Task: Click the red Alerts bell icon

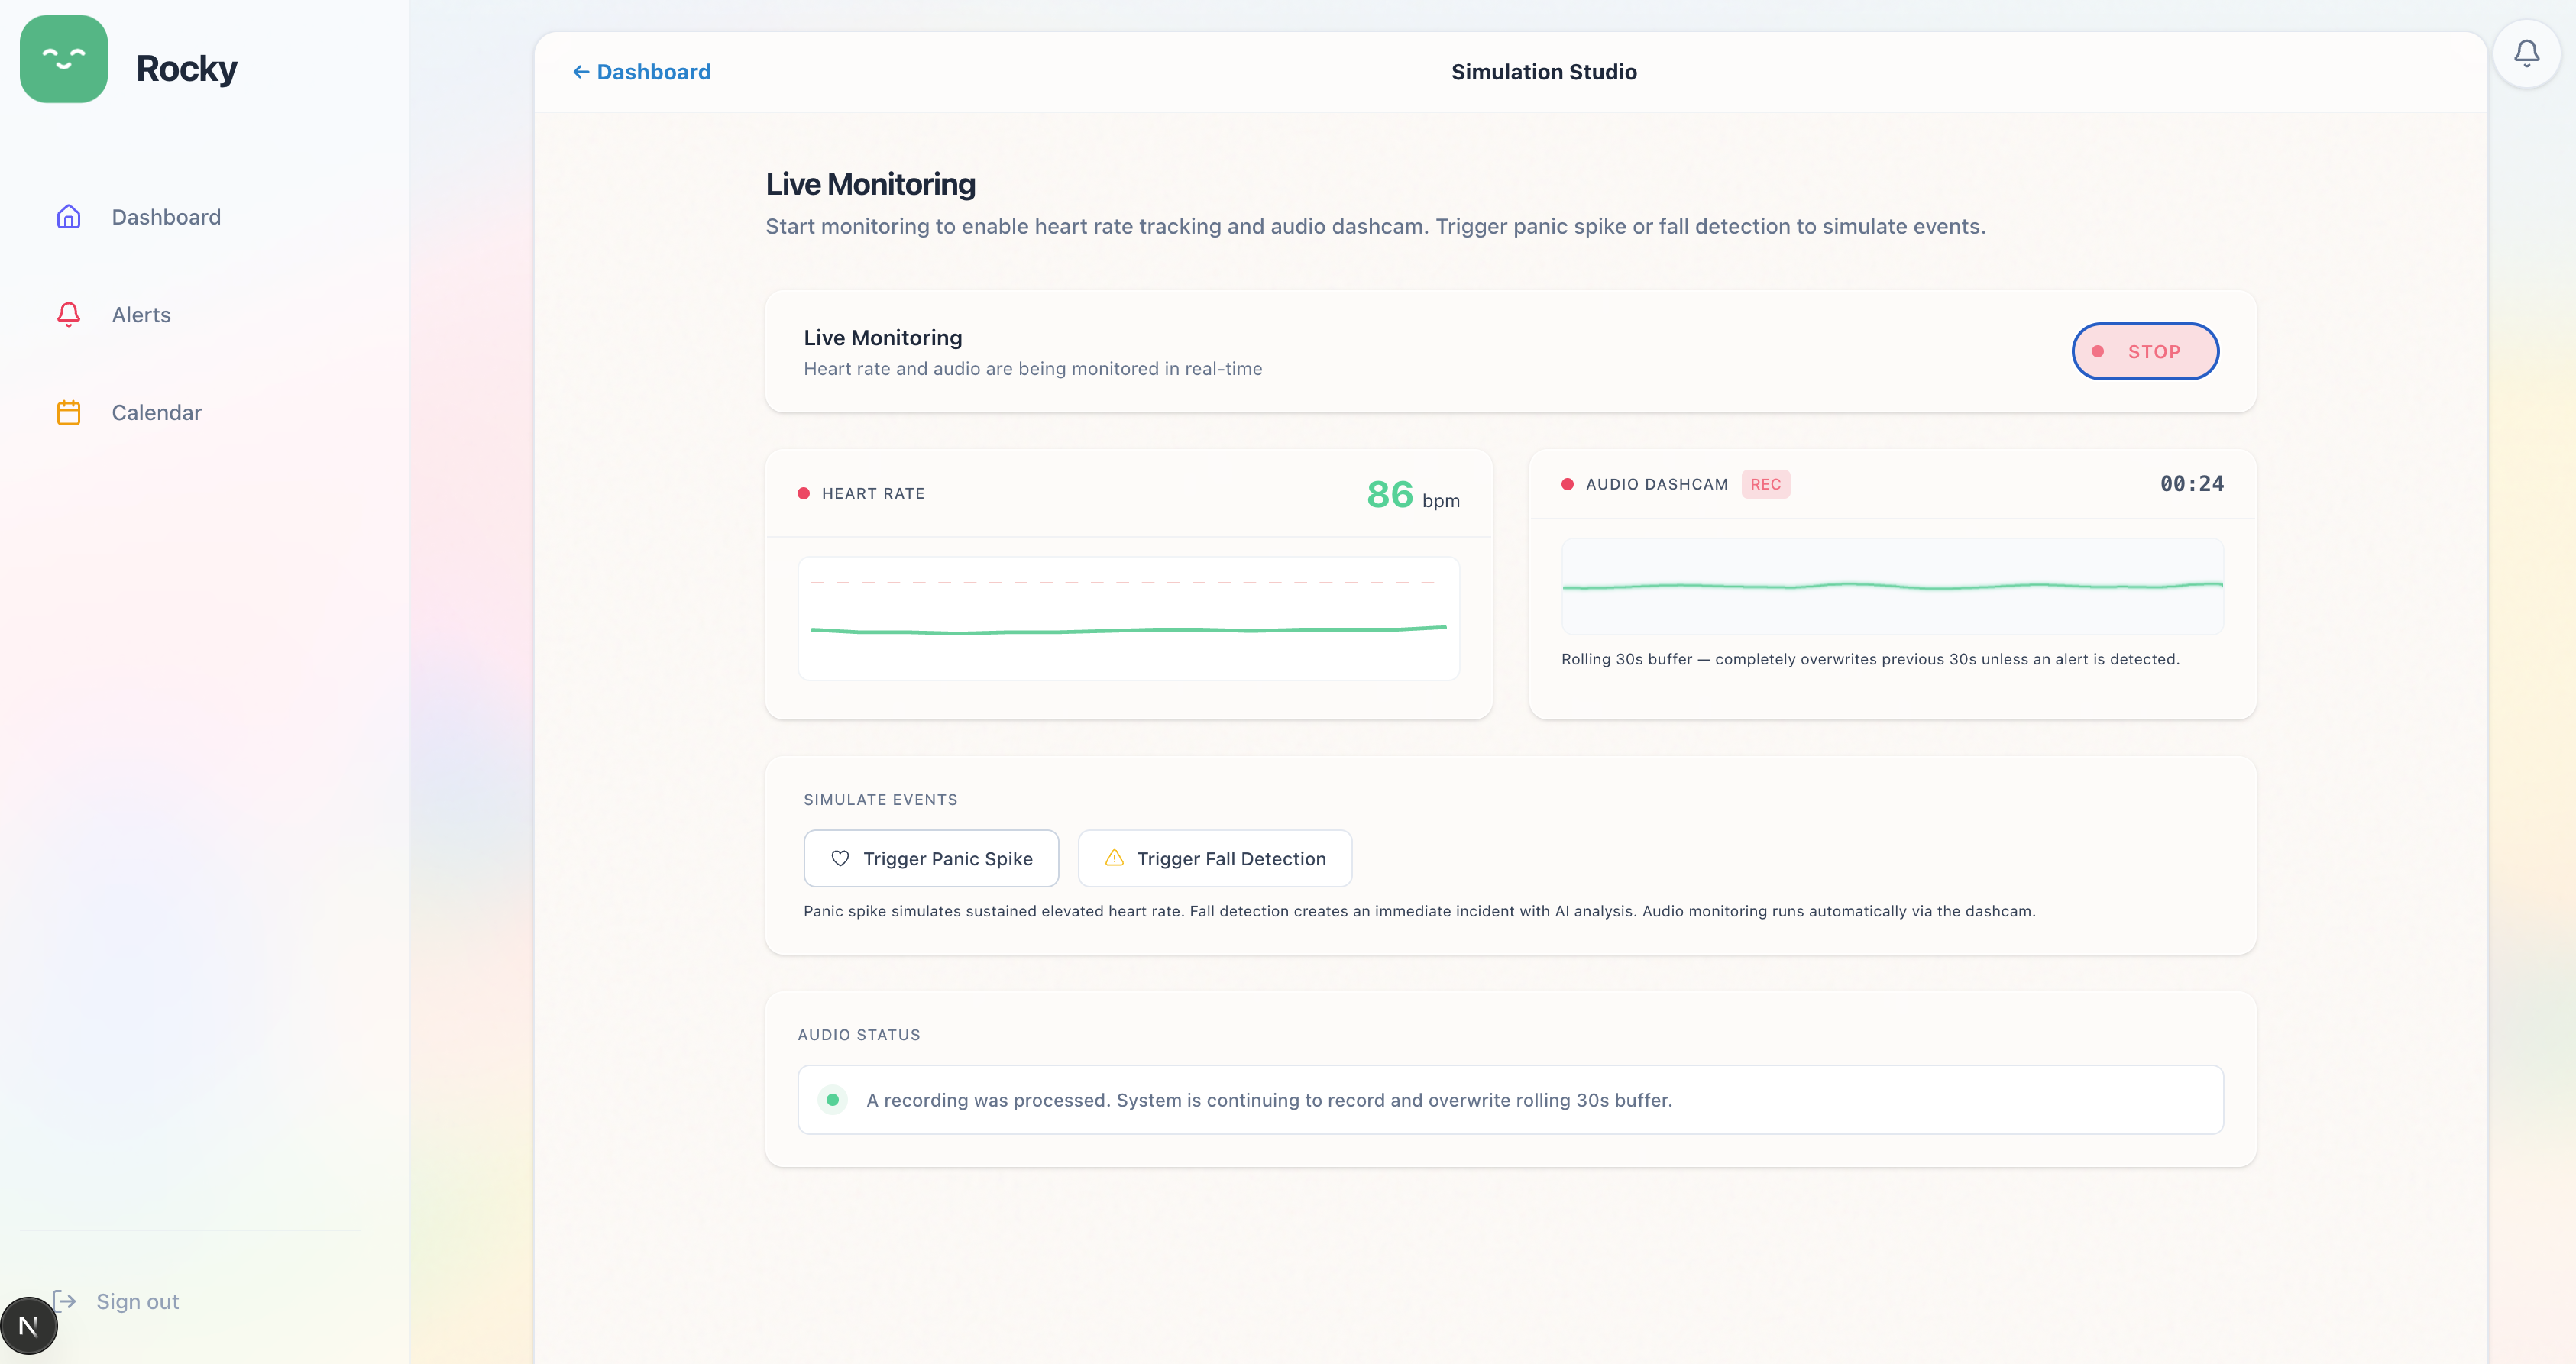Action: (x=68, y=315)
